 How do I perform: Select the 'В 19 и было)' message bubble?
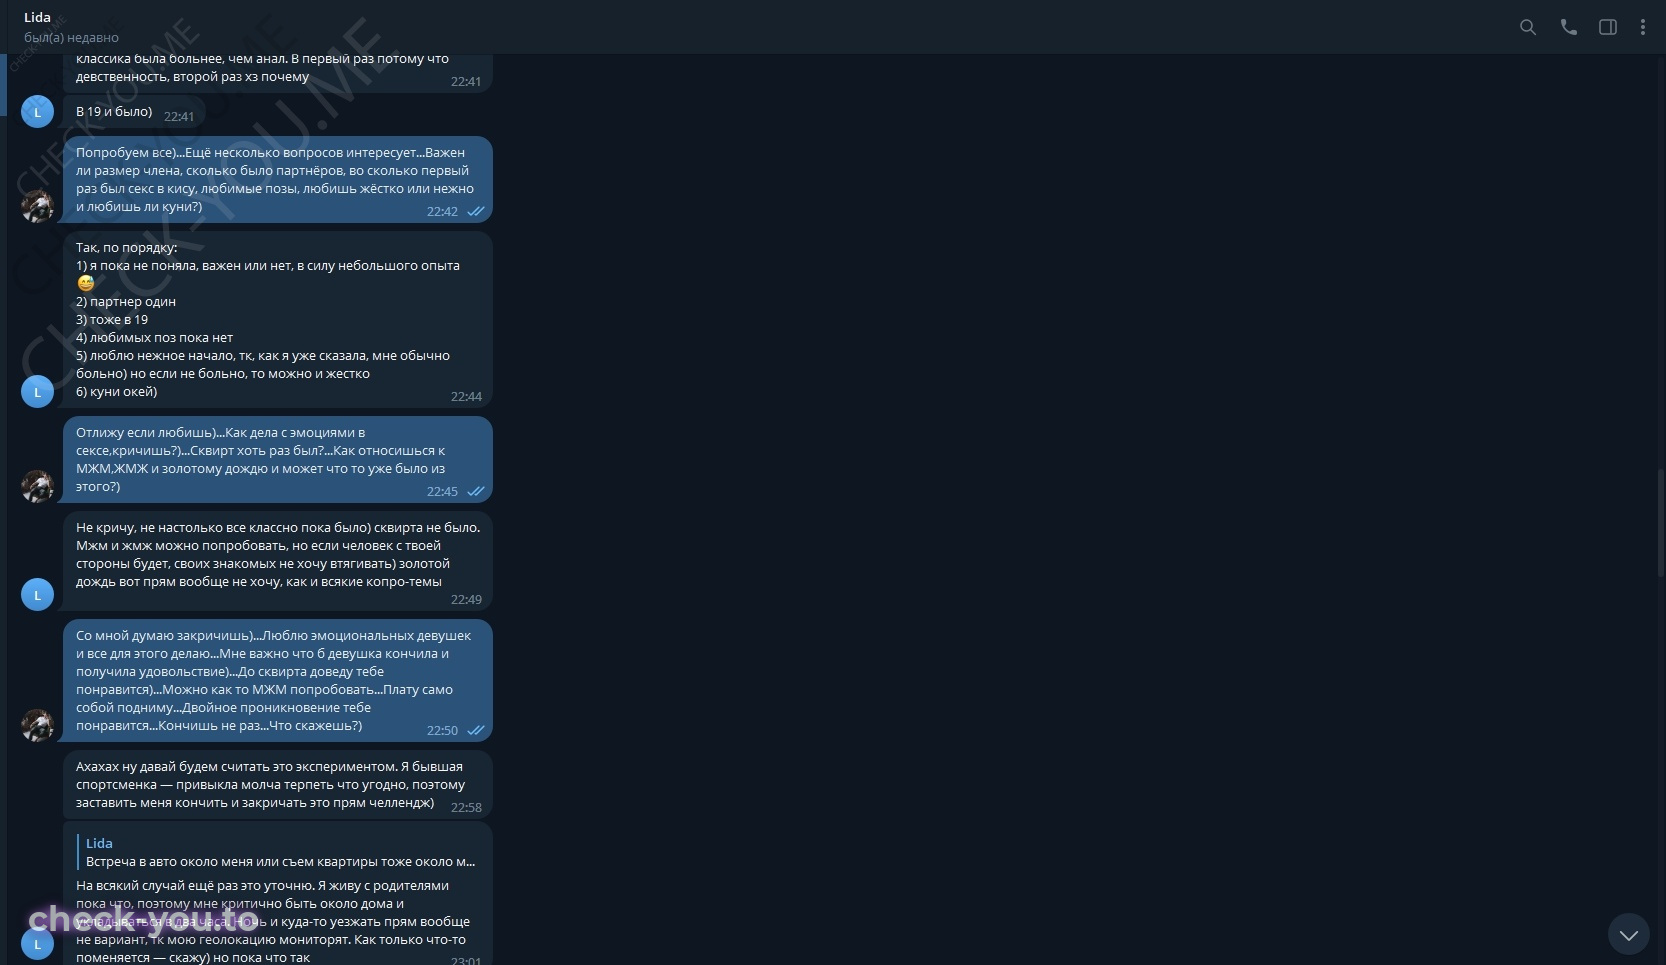[x=136, y=112]
